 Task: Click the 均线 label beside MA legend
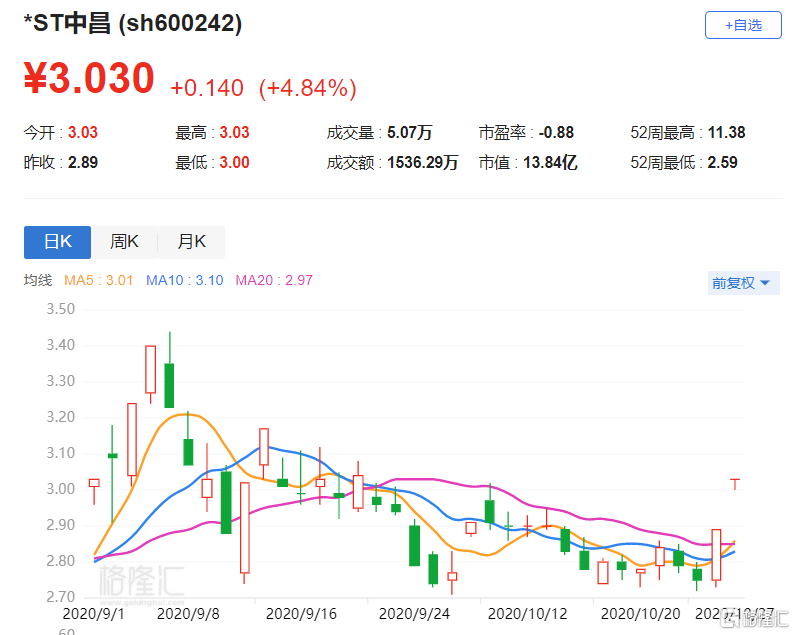pos(38,280)
